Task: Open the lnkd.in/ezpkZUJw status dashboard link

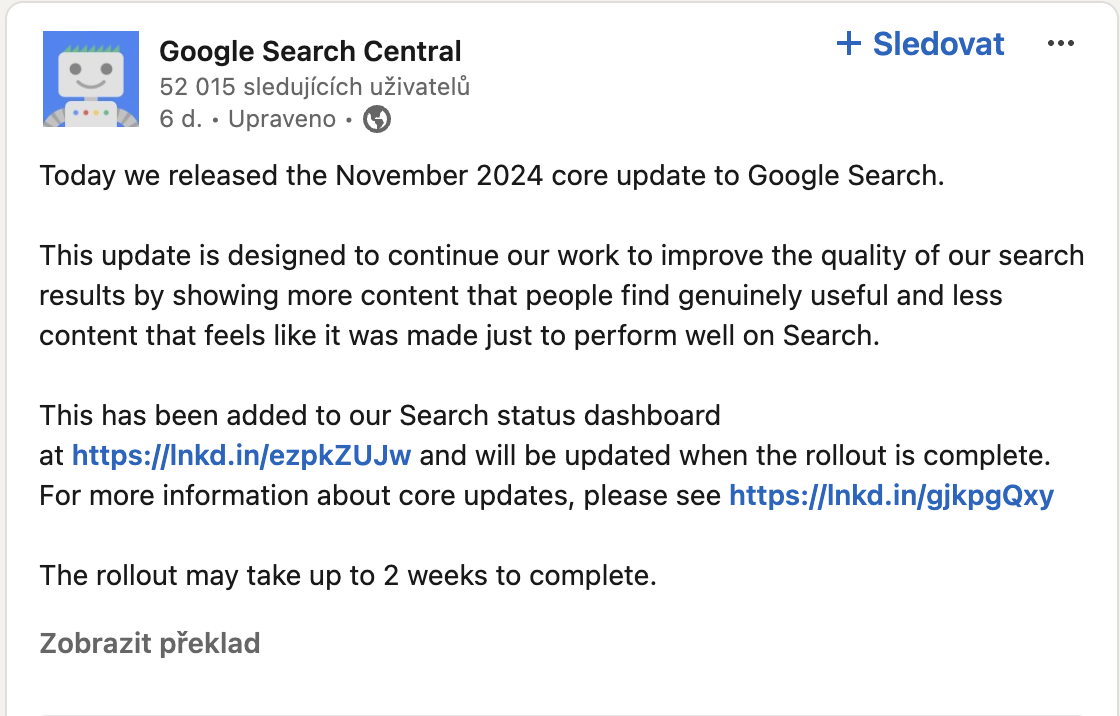Action: [x=241, y=455]
